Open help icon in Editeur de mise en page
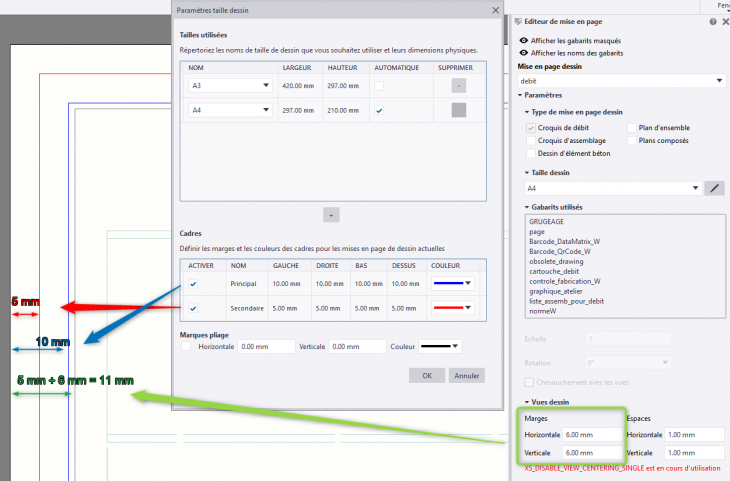The width and height of the screenshot is (730, 481). point(712,22)
